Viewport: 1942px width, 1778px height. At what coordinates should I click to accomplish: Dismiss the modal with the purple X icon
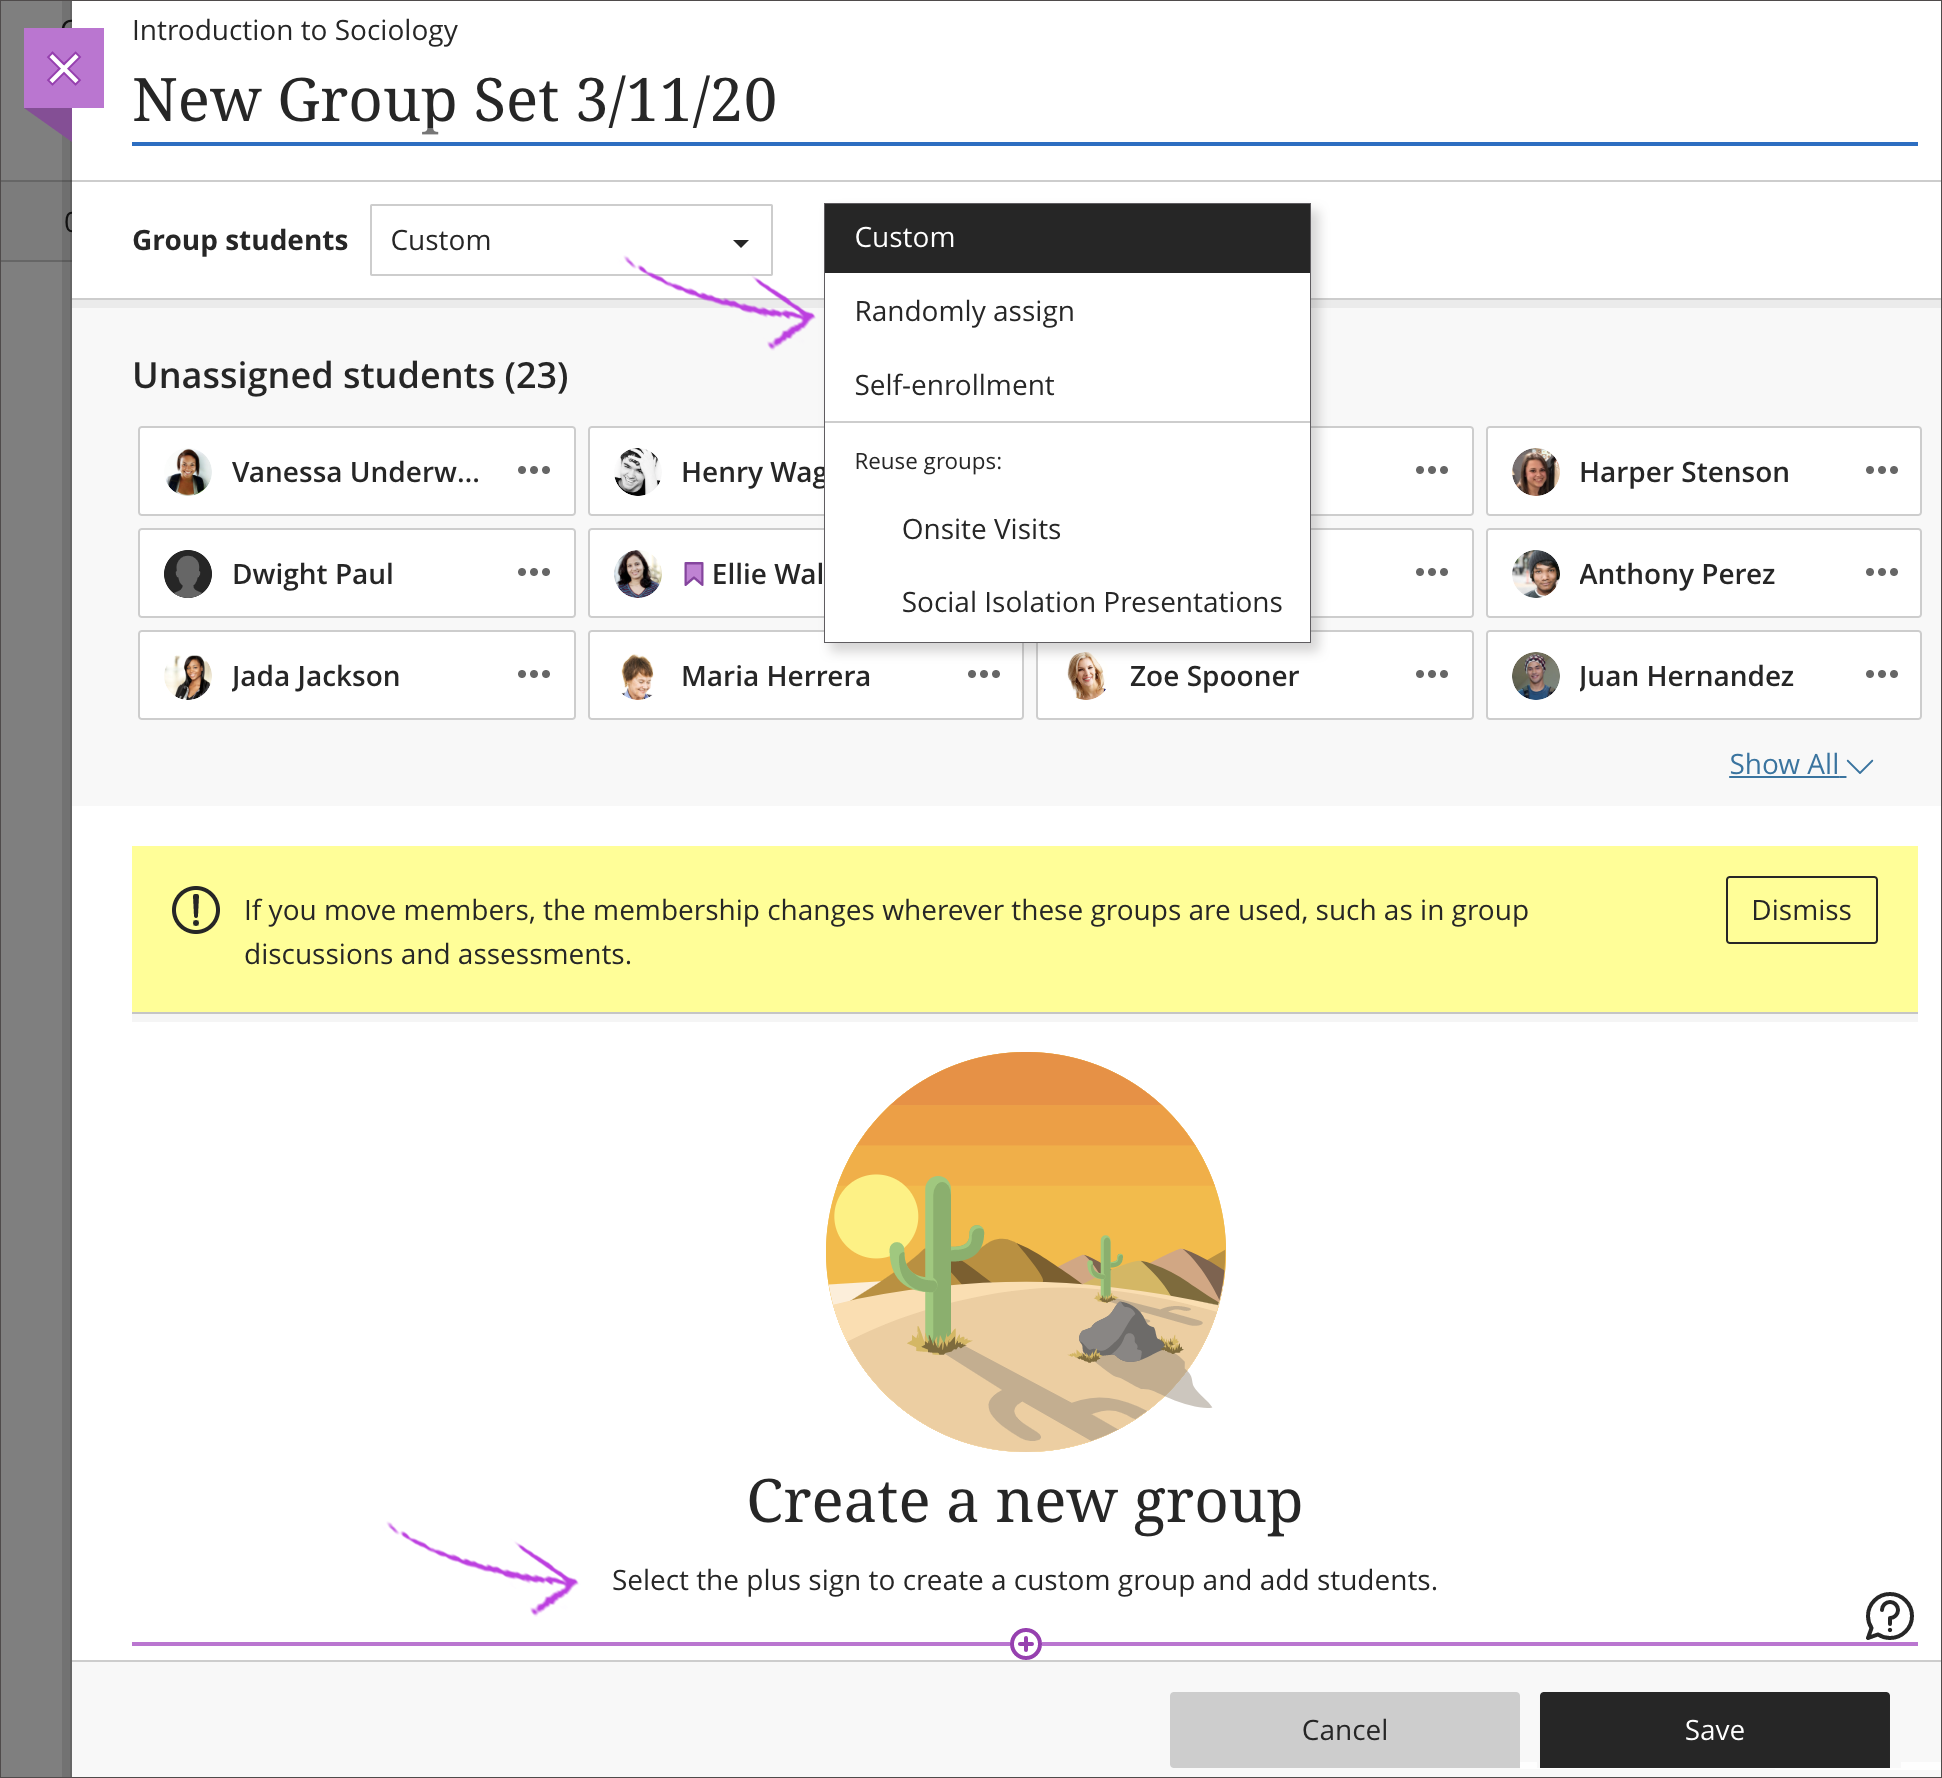[x=64, y=68]
